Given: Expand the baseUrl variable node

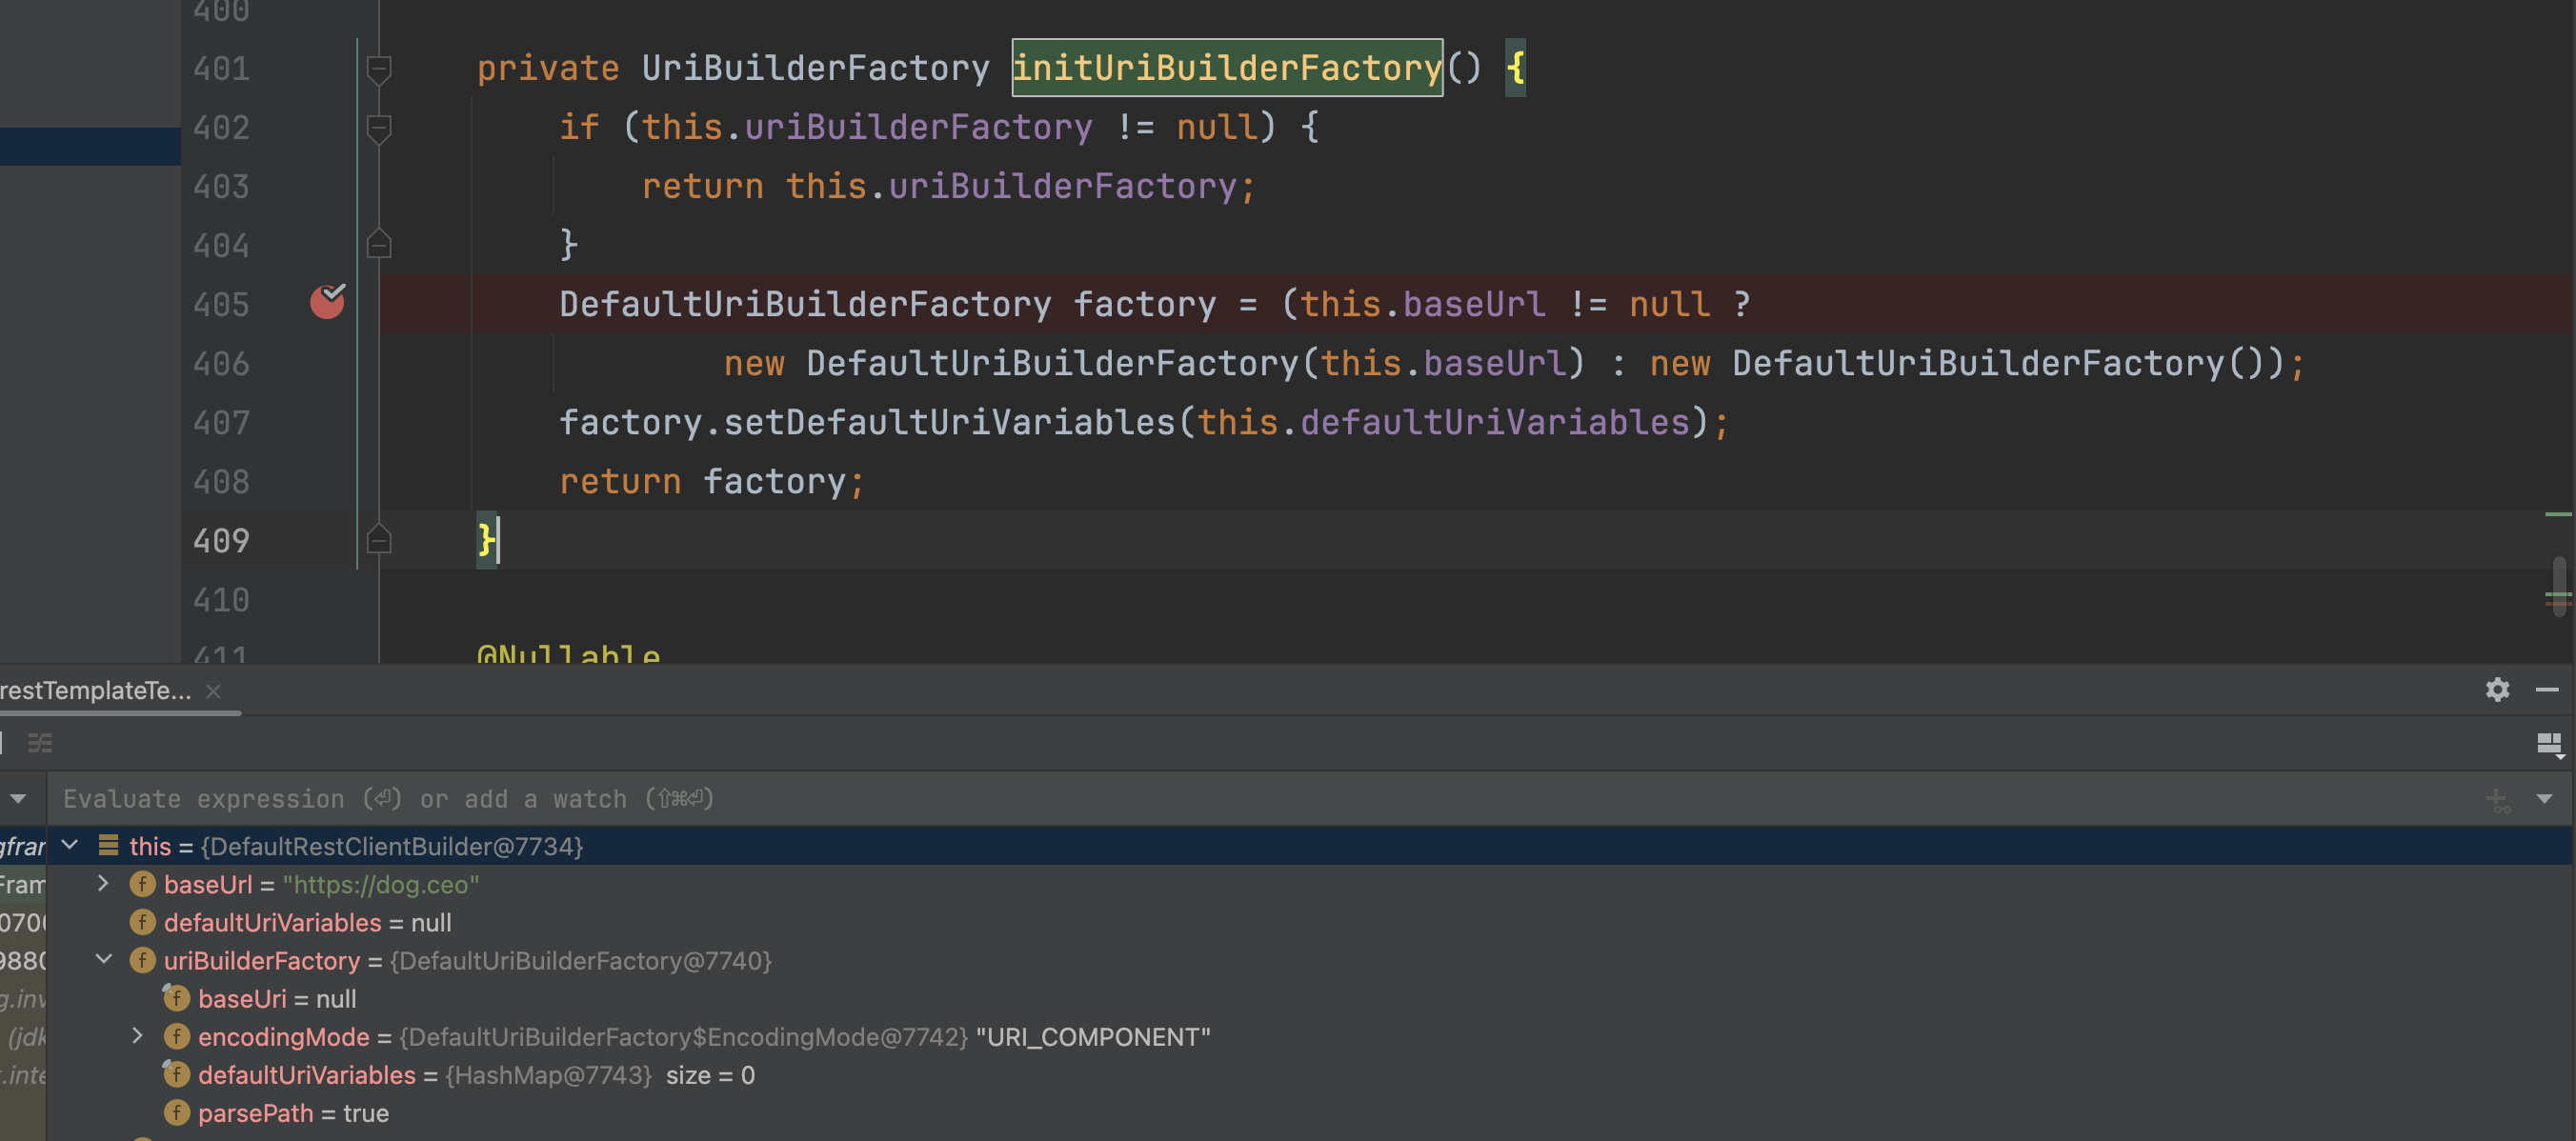Looking at the screenshot, I should tap(103, 883).
